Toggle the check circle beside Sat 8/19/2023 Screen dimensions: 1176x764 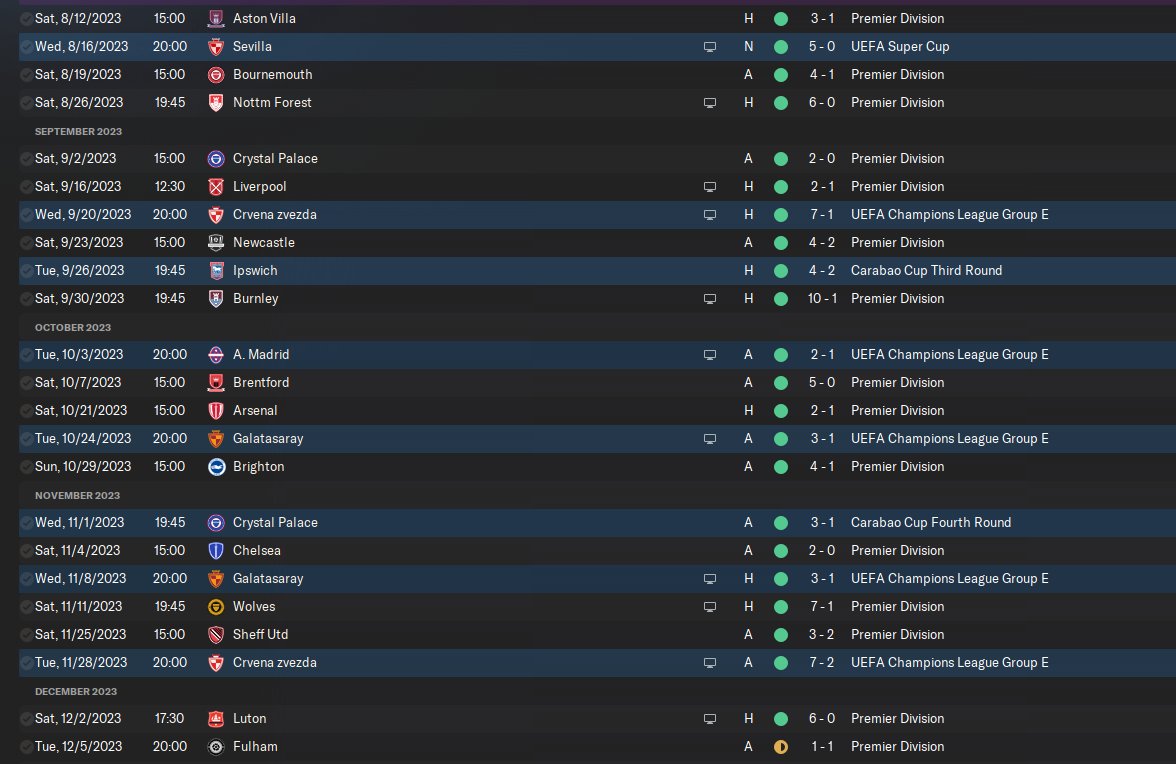tap(26, 74)
